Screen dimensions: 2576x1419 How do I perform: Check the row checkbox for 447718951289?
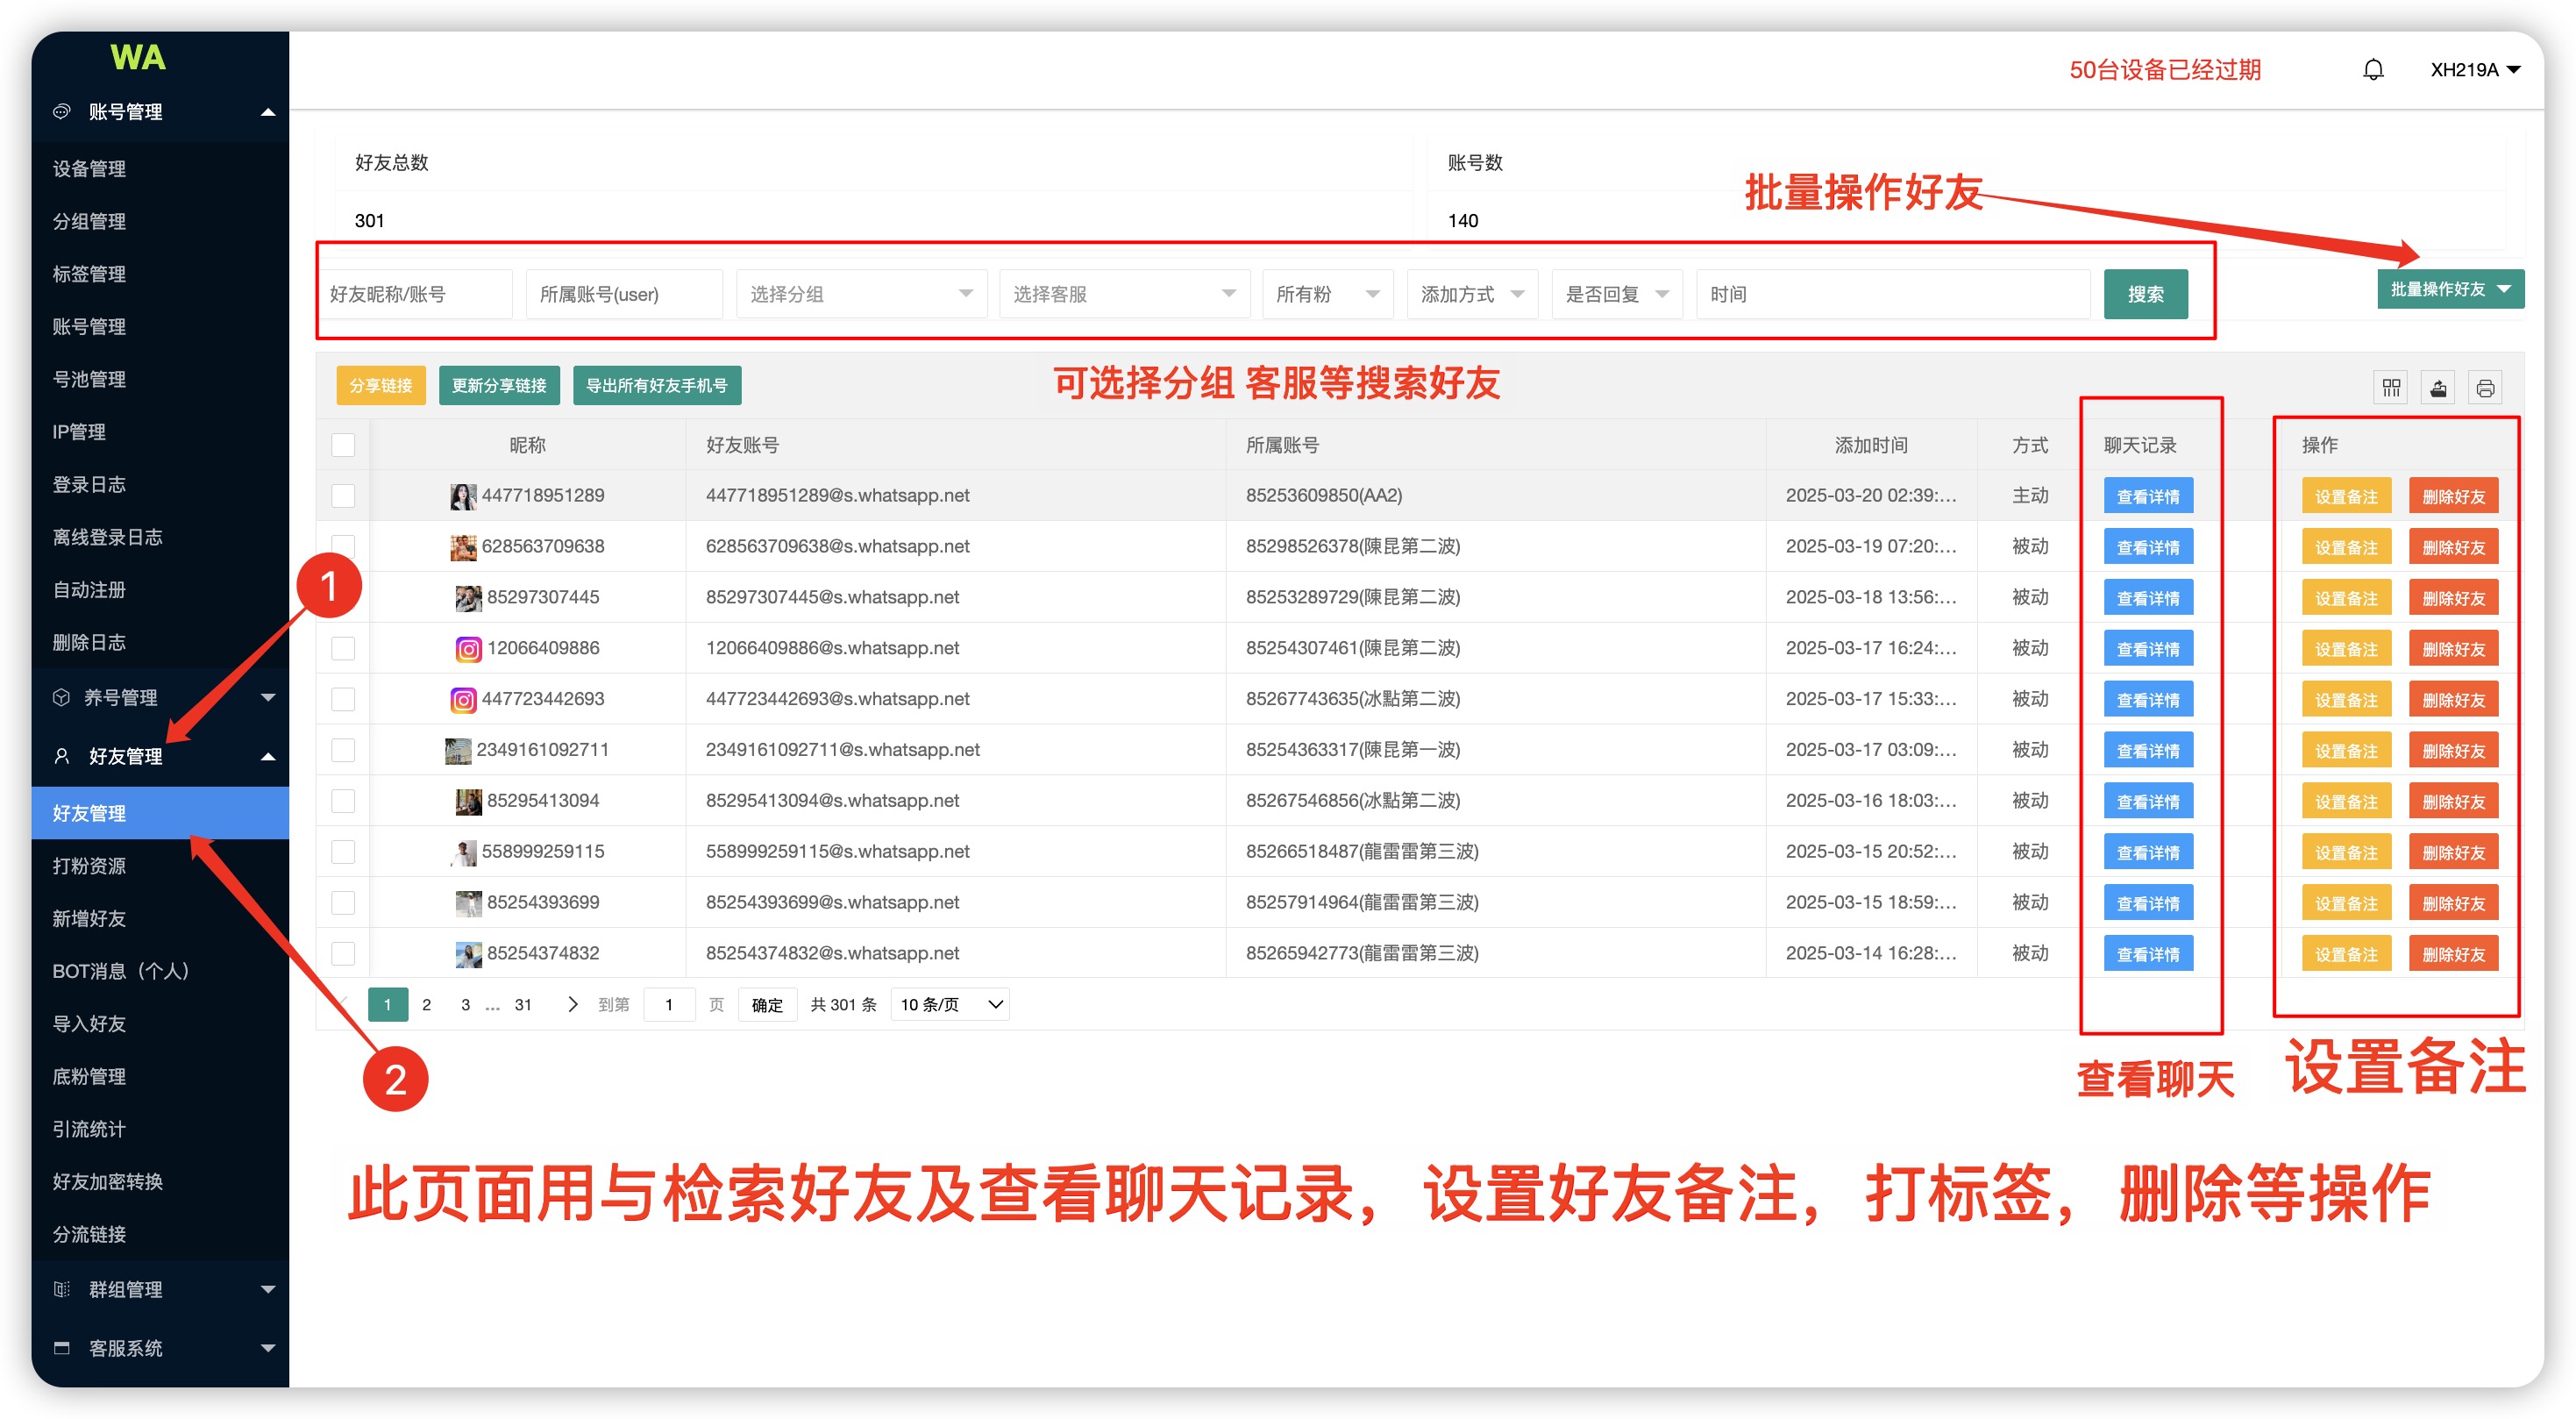click(x=343, y=496)
